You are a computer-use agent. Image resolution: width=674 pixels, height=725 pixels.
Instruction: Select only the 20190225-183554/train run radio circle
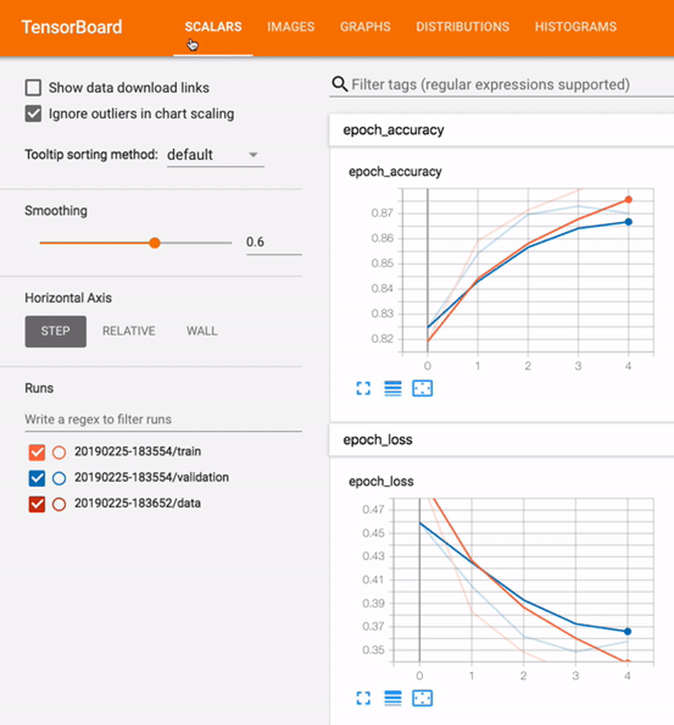[x=59, y=452]
